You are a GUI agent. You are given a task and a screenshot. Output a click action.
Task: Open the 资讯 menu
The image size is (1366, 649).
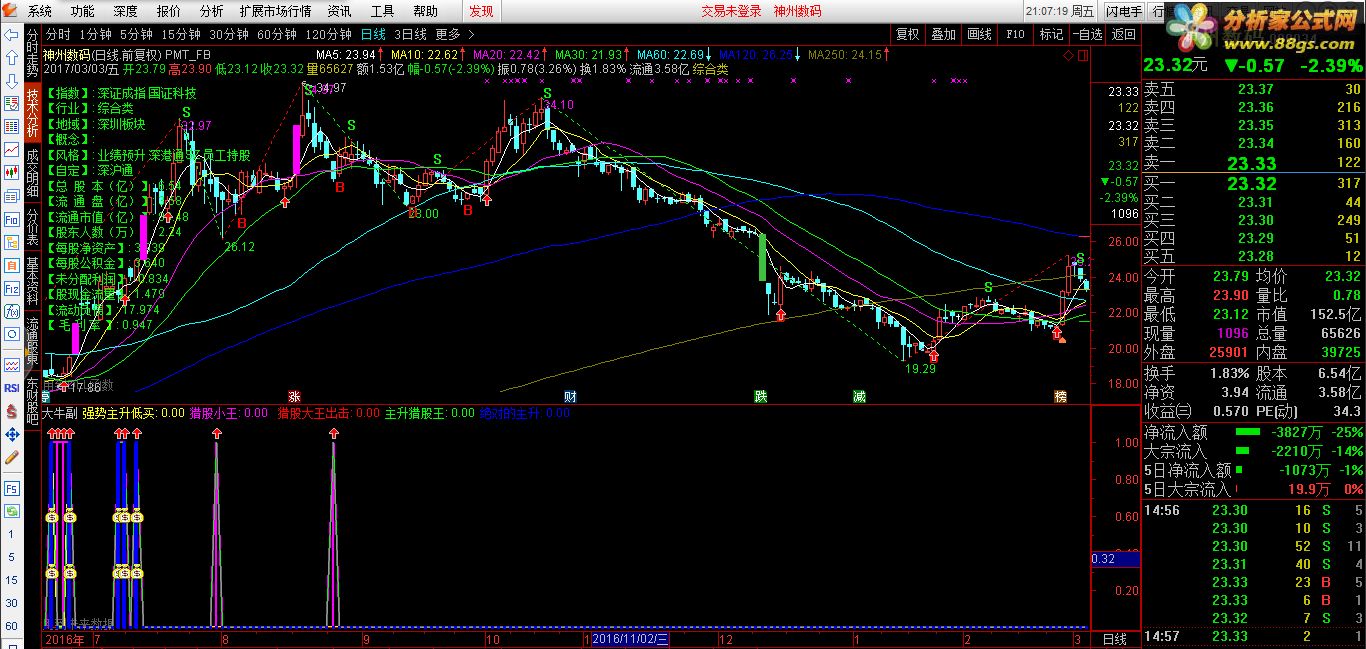[x=340, y=11]
